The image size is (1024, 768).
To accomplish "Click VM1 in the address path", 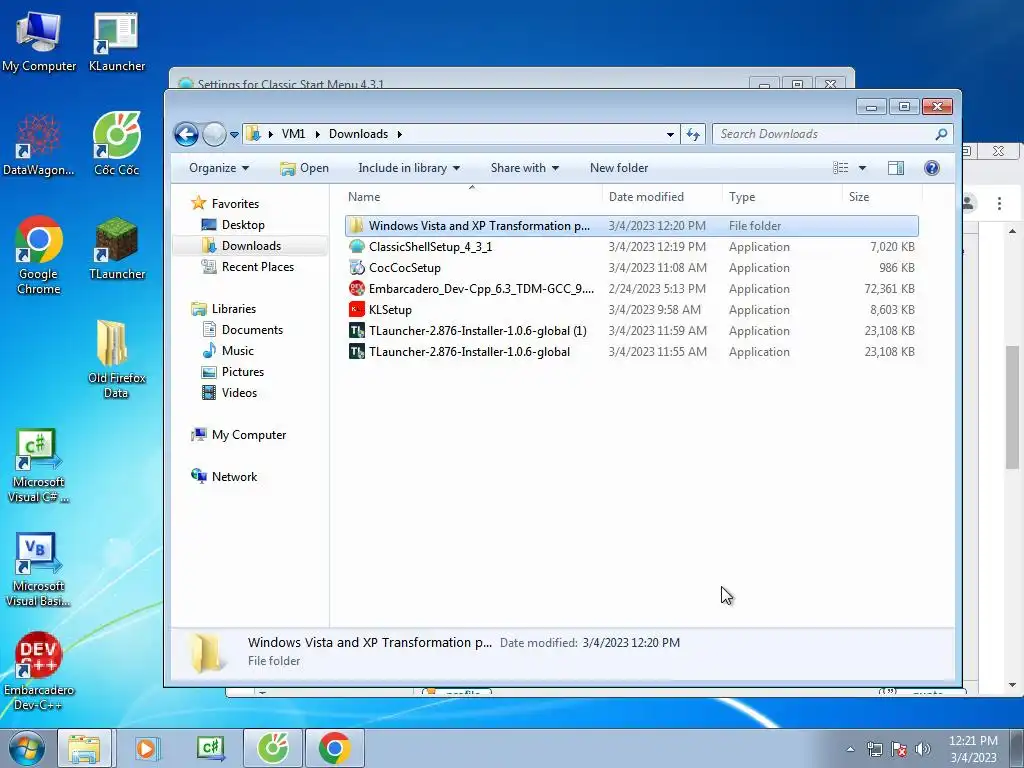I will tap(293, 134).
